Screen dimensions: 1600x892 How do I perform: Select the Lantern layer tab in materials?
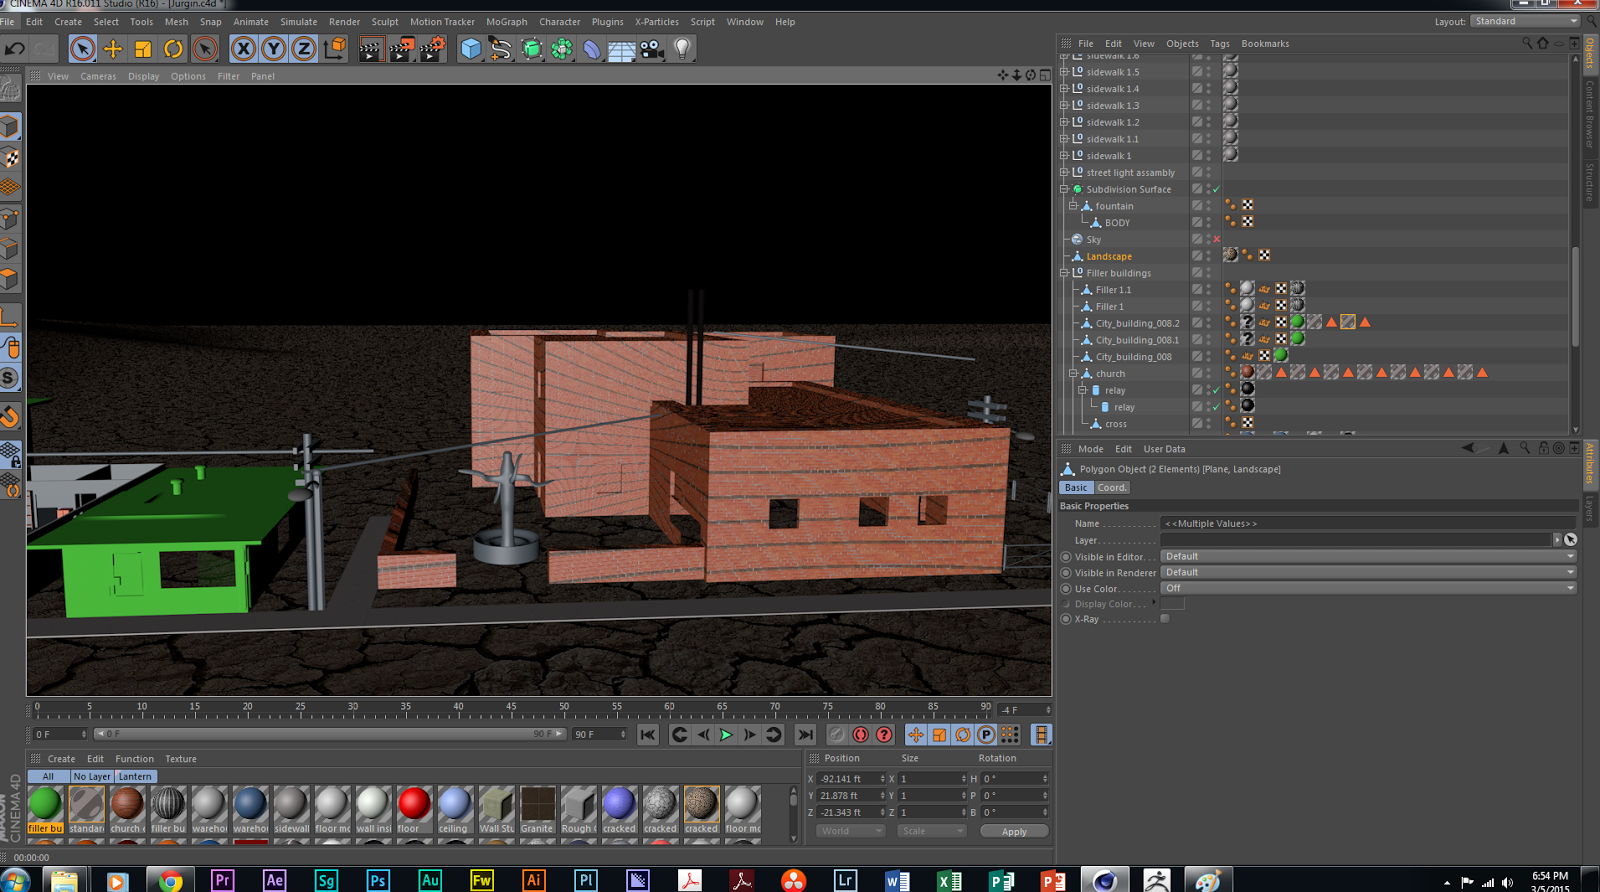[x=135, y=777]
